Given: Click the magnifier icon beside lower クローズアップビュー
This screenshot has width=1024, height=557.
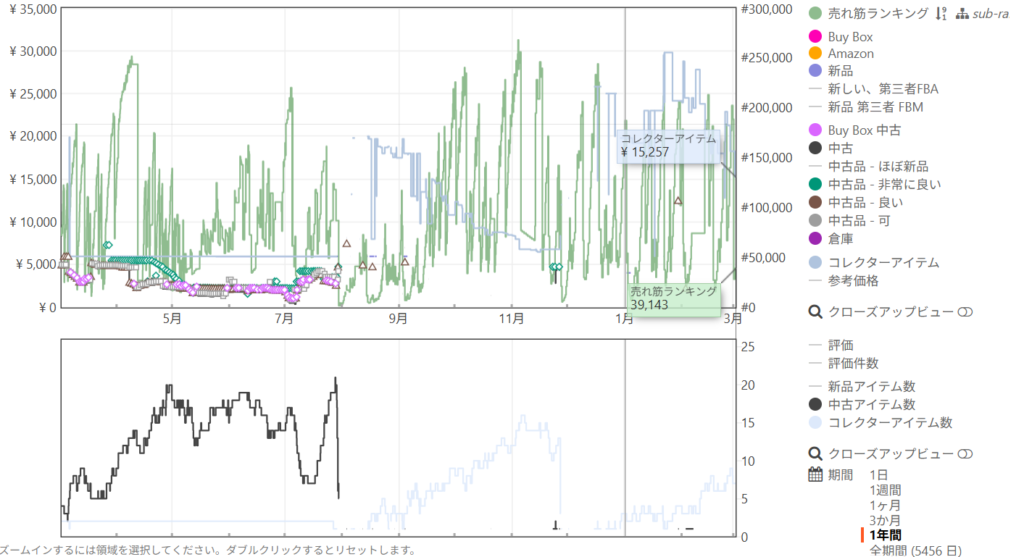Looking at the screenshot, I should tap(815, 453).
